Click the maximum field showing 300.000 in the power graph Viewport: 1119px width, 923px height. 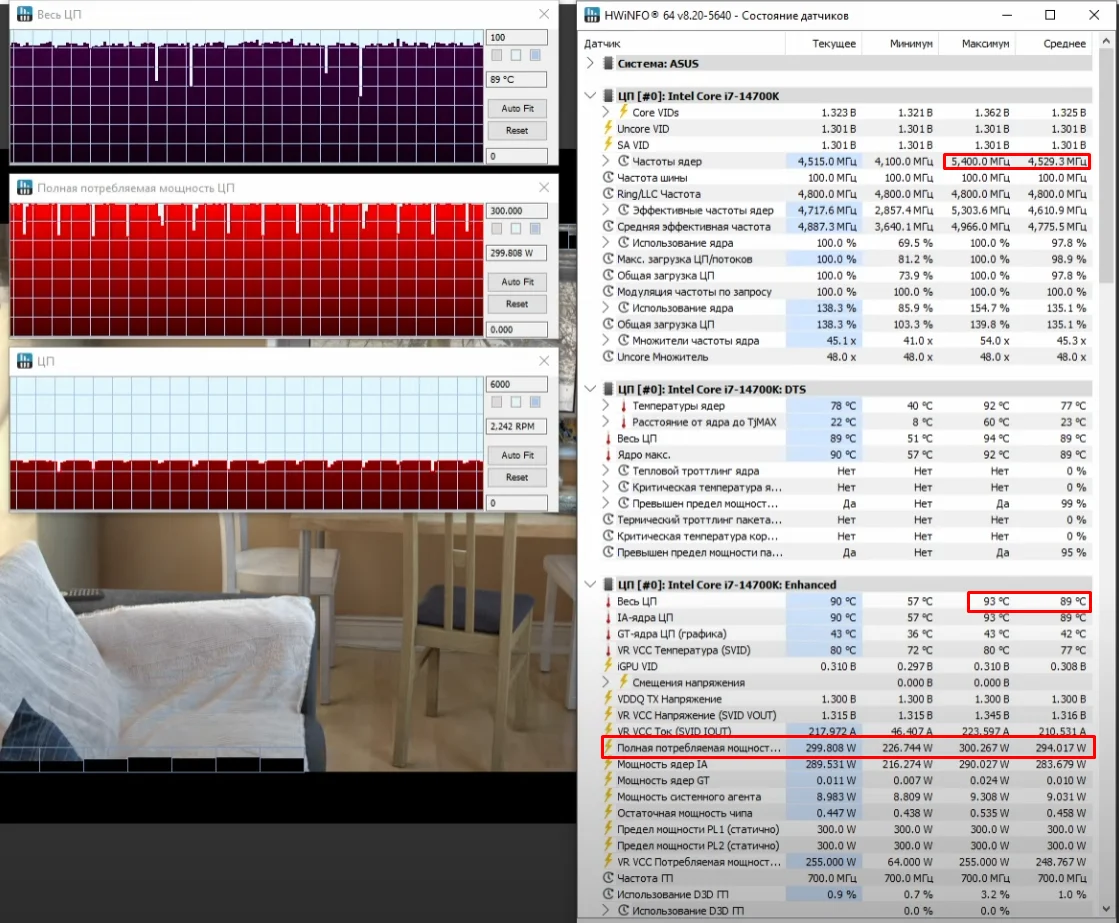tap(517, 211)
